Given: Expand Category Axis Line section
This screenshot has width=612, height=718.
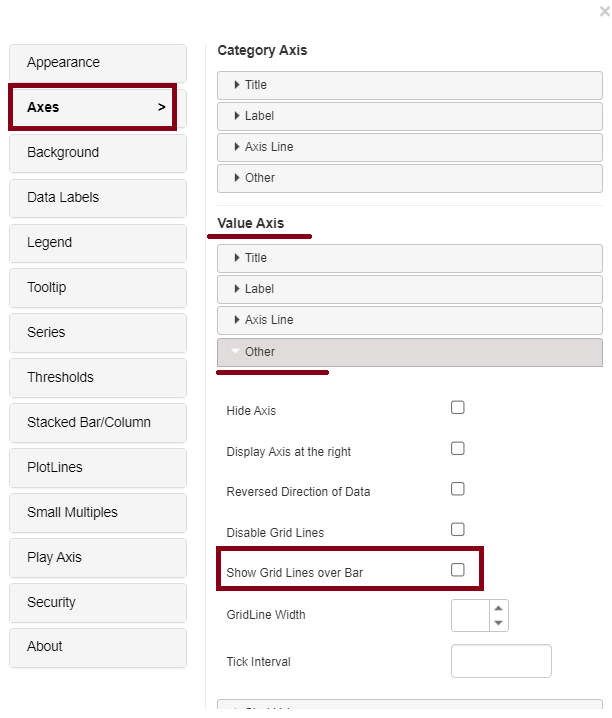Looking at the screenshot, I should (409, 147).
